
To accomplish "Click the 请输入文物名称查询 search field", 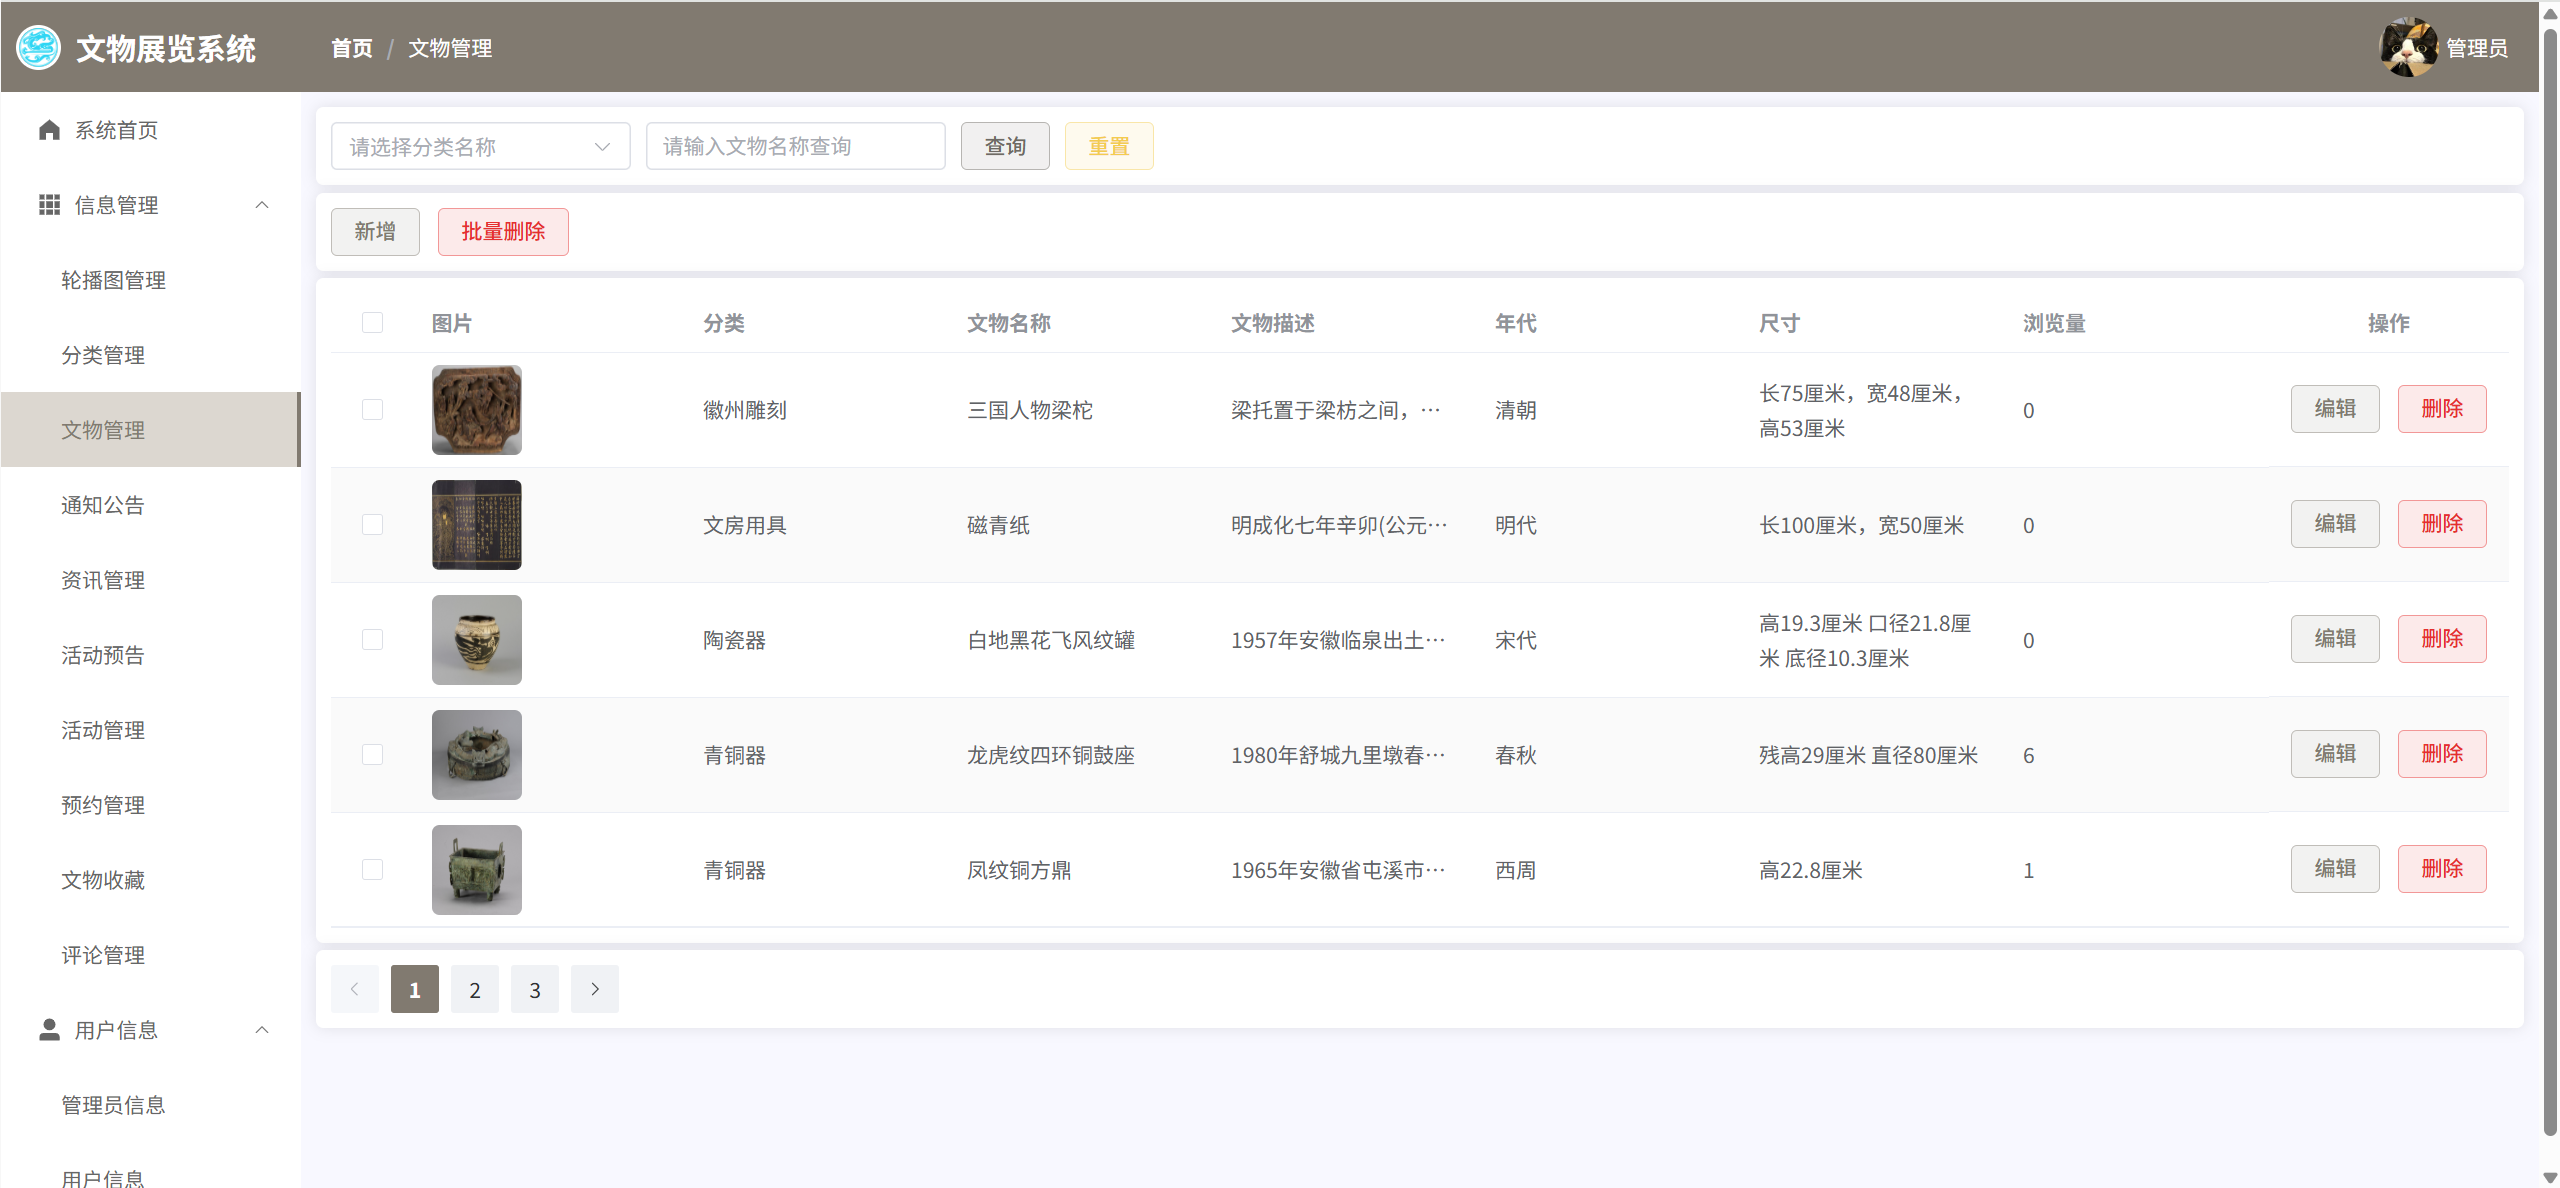I will [x=795, y=147].
